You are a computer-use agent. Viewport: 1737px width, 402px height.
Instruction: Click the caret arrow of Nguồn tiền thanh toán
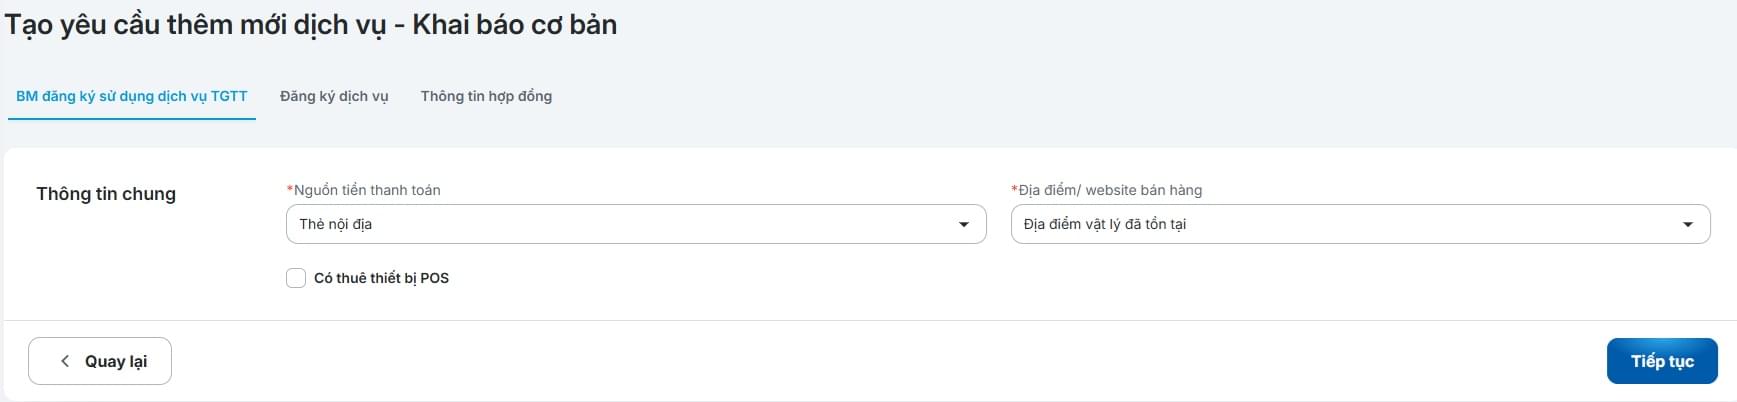[964, 225]
